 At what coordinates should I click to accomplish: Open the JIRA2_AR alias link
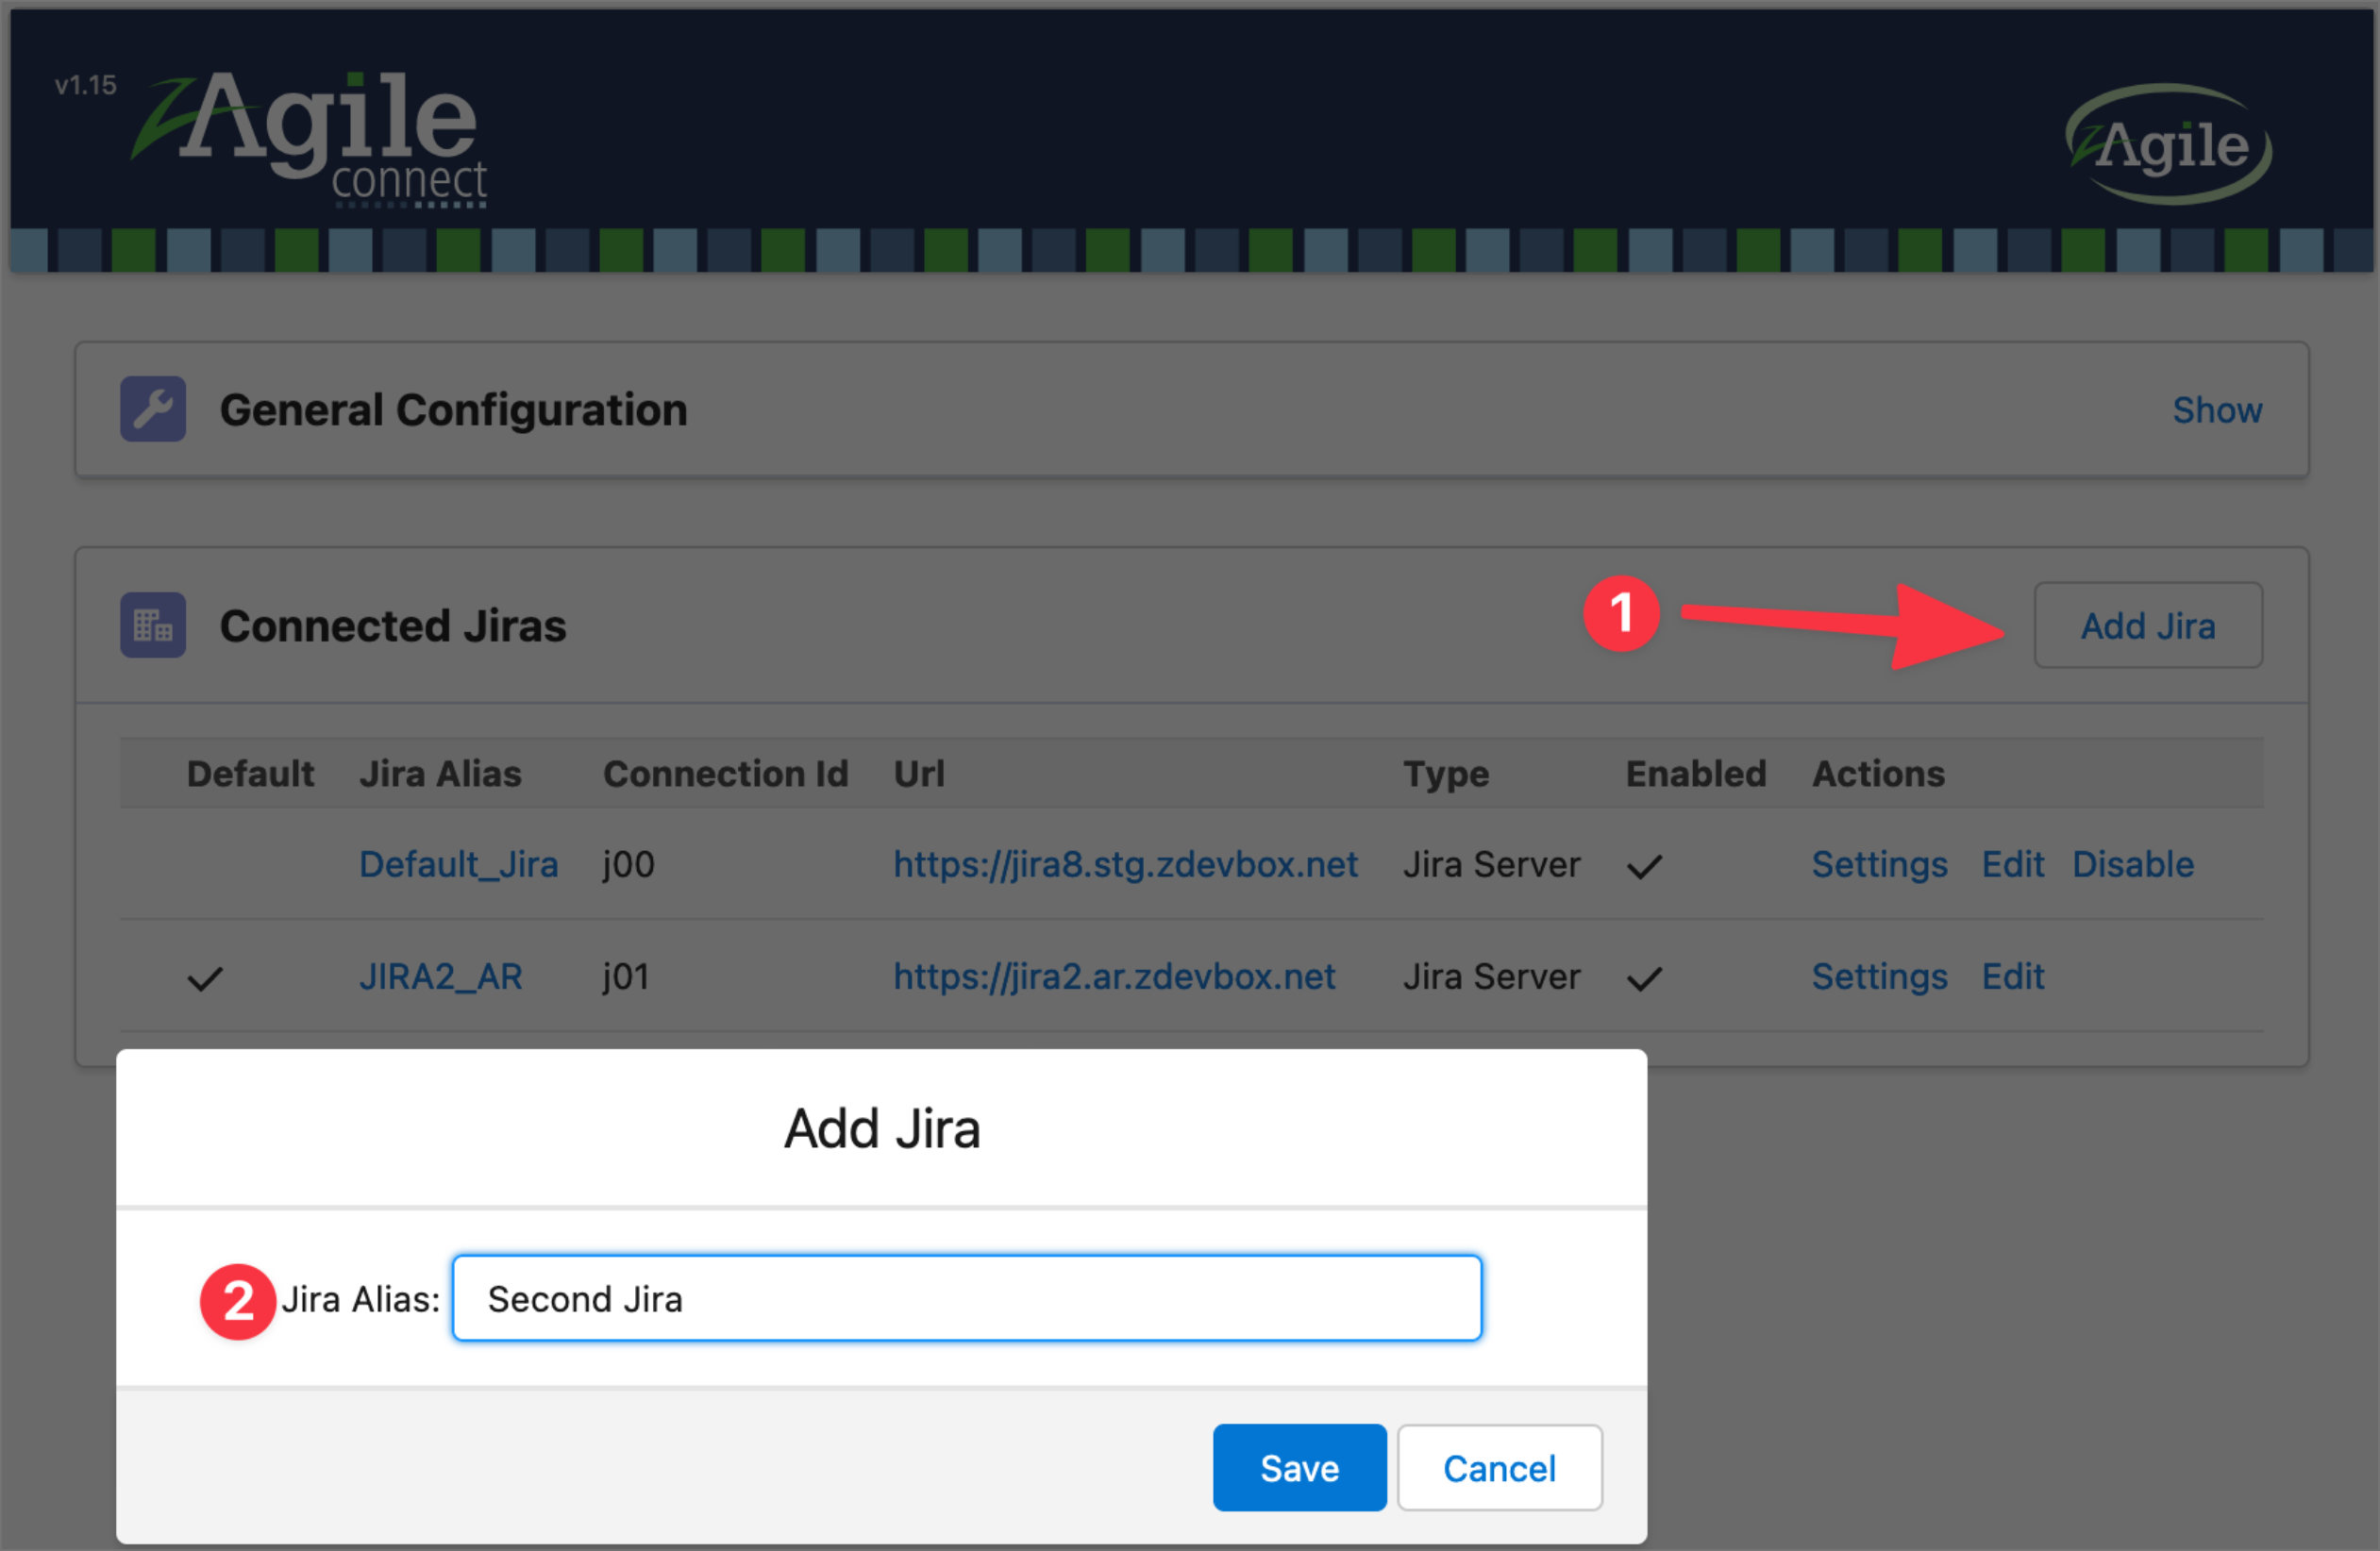pyautogui.click(x=440, y=976)
